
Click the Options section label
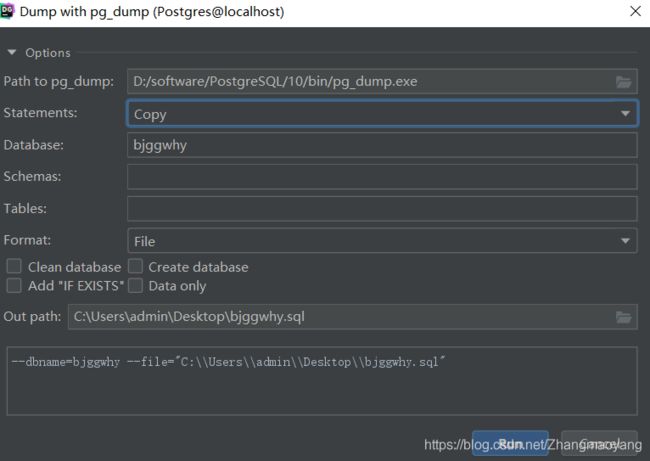[48, 53]
